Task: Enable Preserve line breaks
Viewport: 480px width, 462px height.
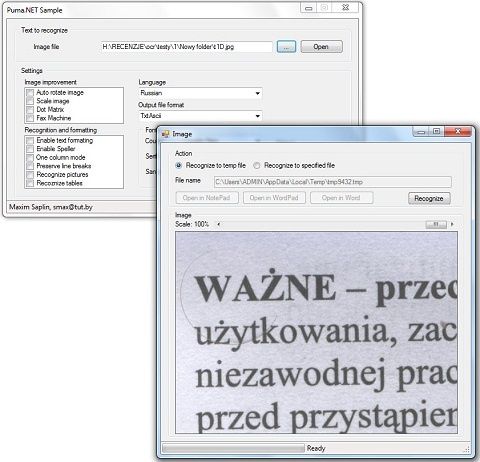Action: 30,166
